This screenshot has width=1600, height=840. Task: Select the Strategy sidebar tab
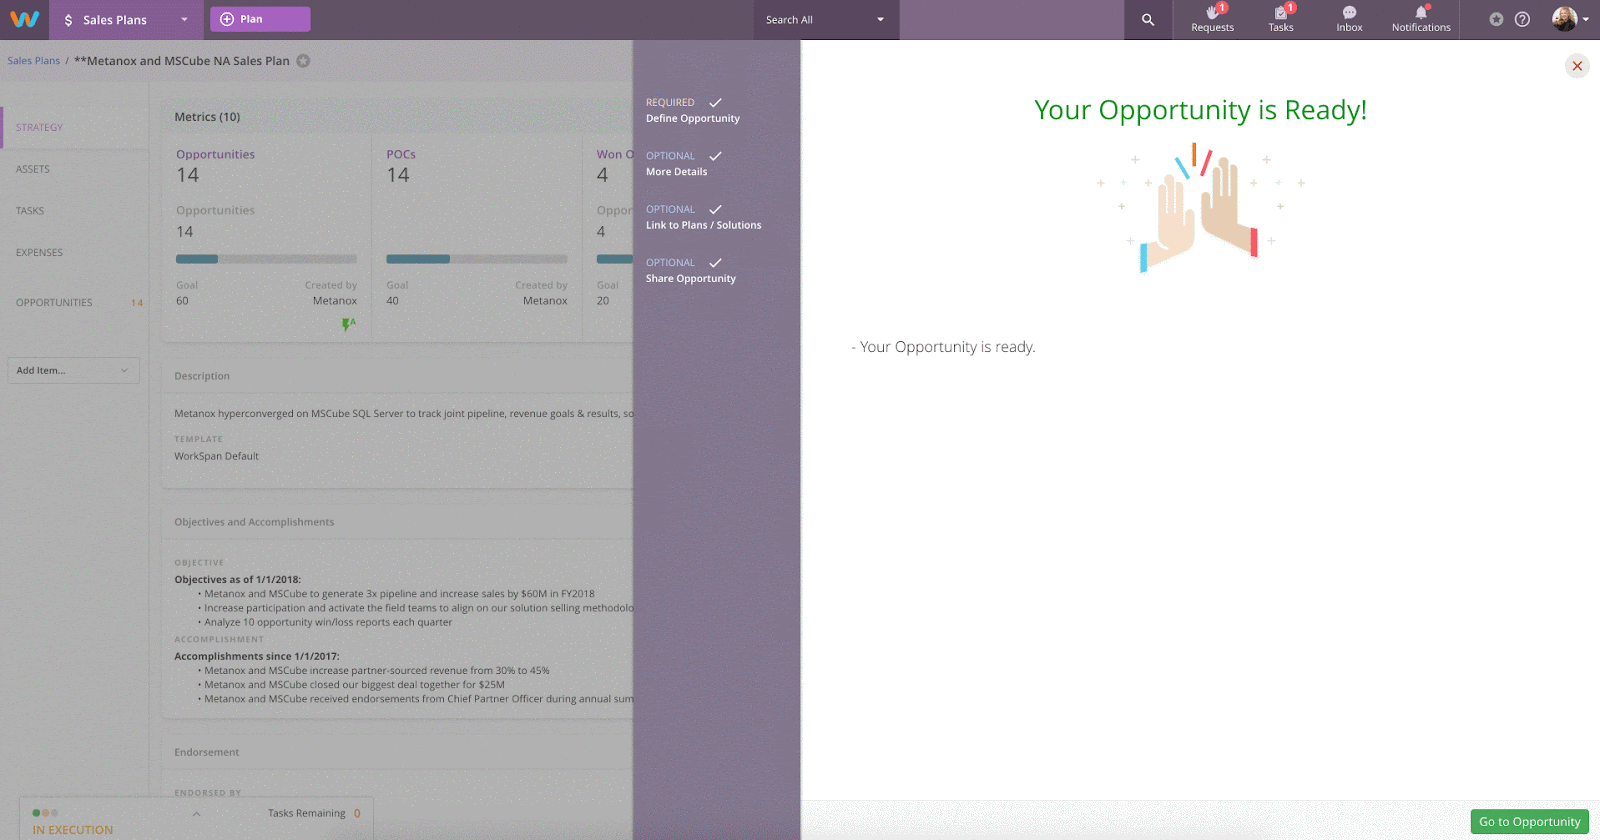(74, 127)
